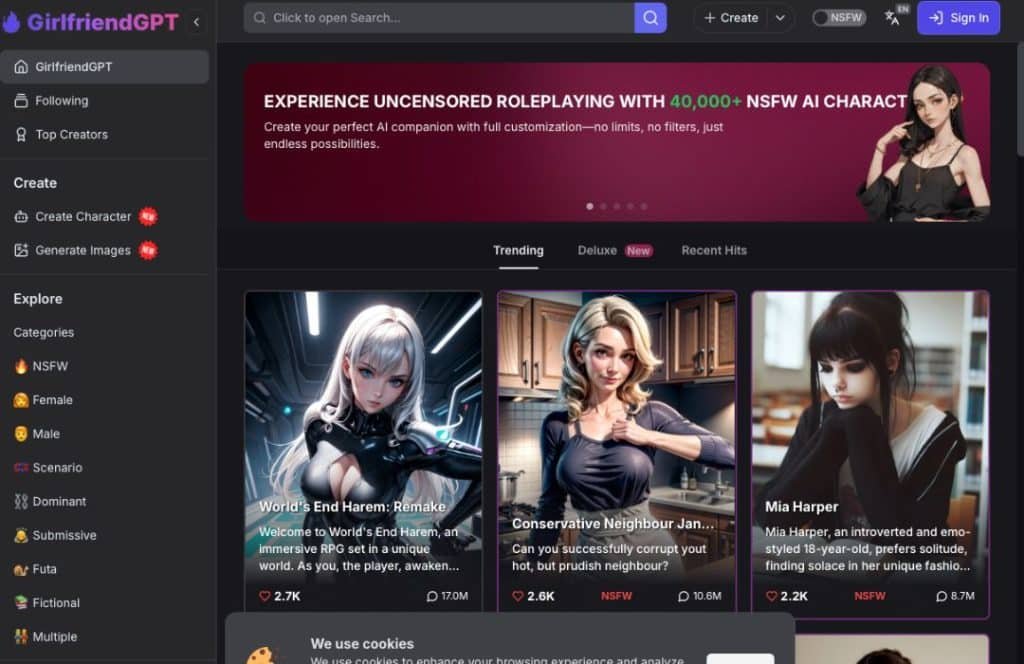The width and height of the screenshot is (1024, 664).
Task: Click the promotional banner with 40,000+ characters
Action: click(616, 142)
